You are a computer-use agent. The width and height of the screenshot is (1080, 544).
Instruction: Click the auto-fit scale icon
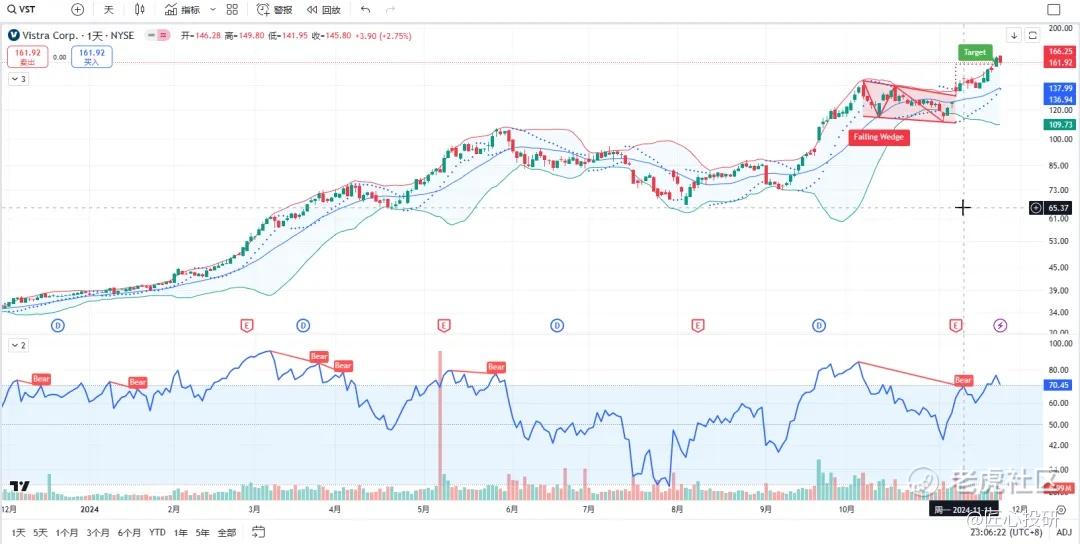coord(1032,34)
